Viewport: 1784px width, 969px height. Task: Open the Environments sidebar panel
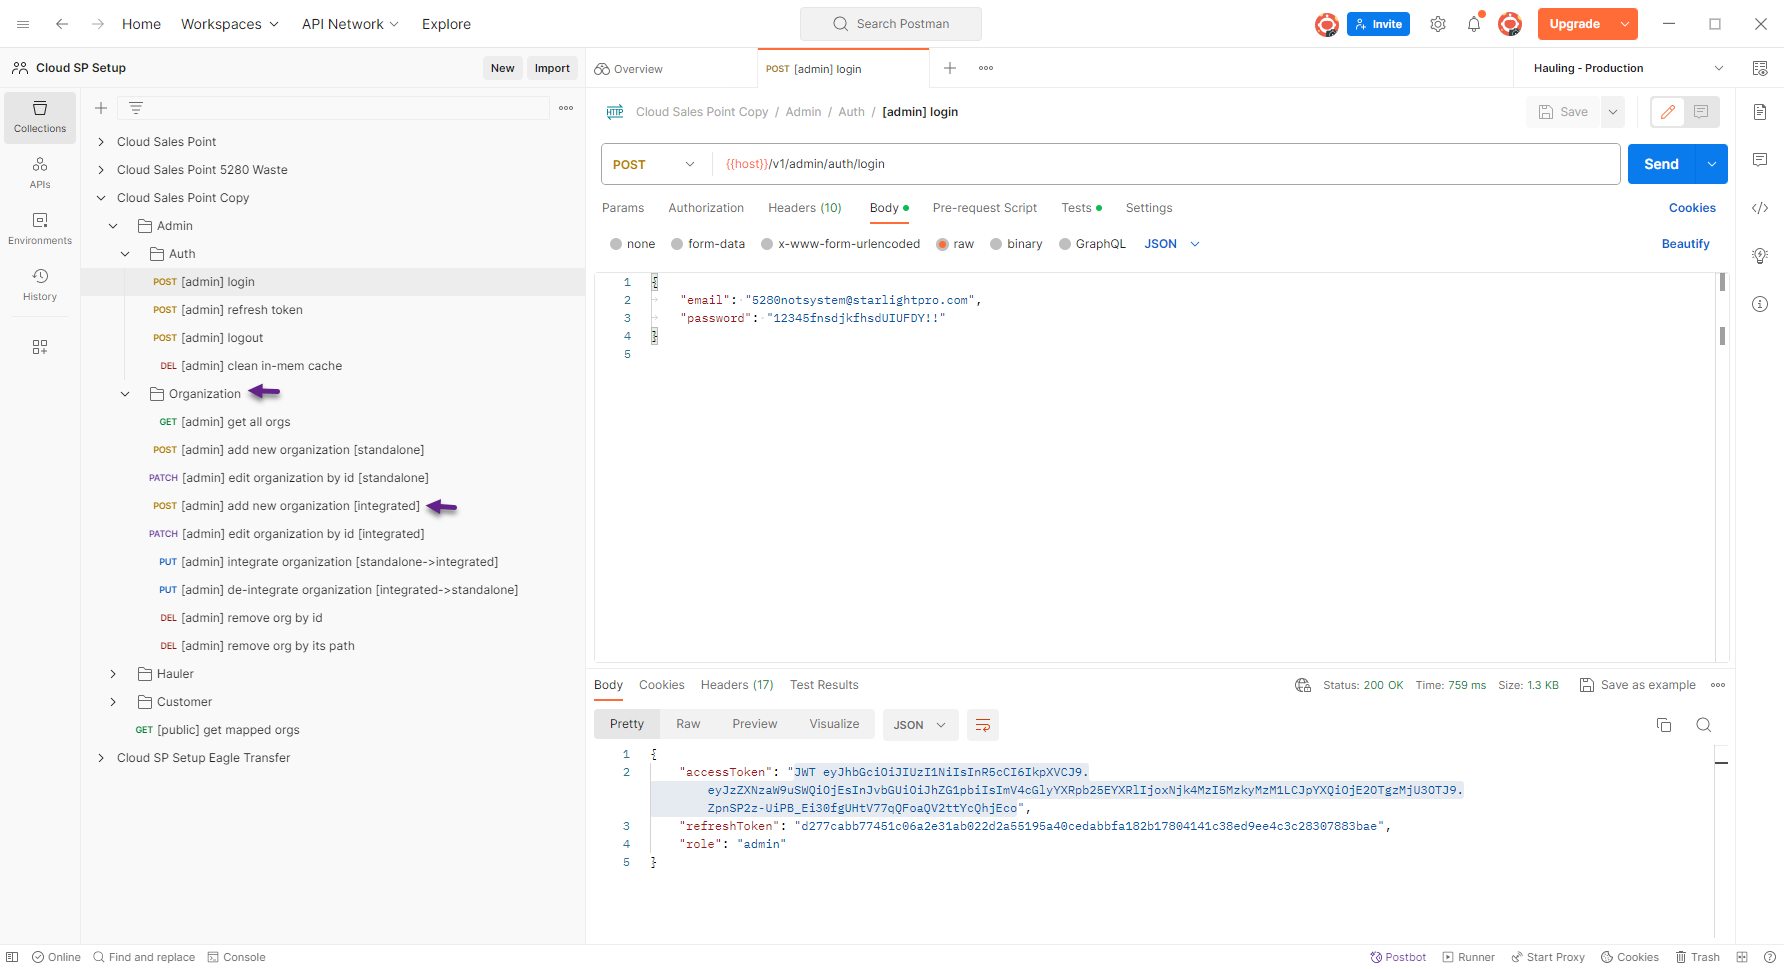tap(40, 229)
